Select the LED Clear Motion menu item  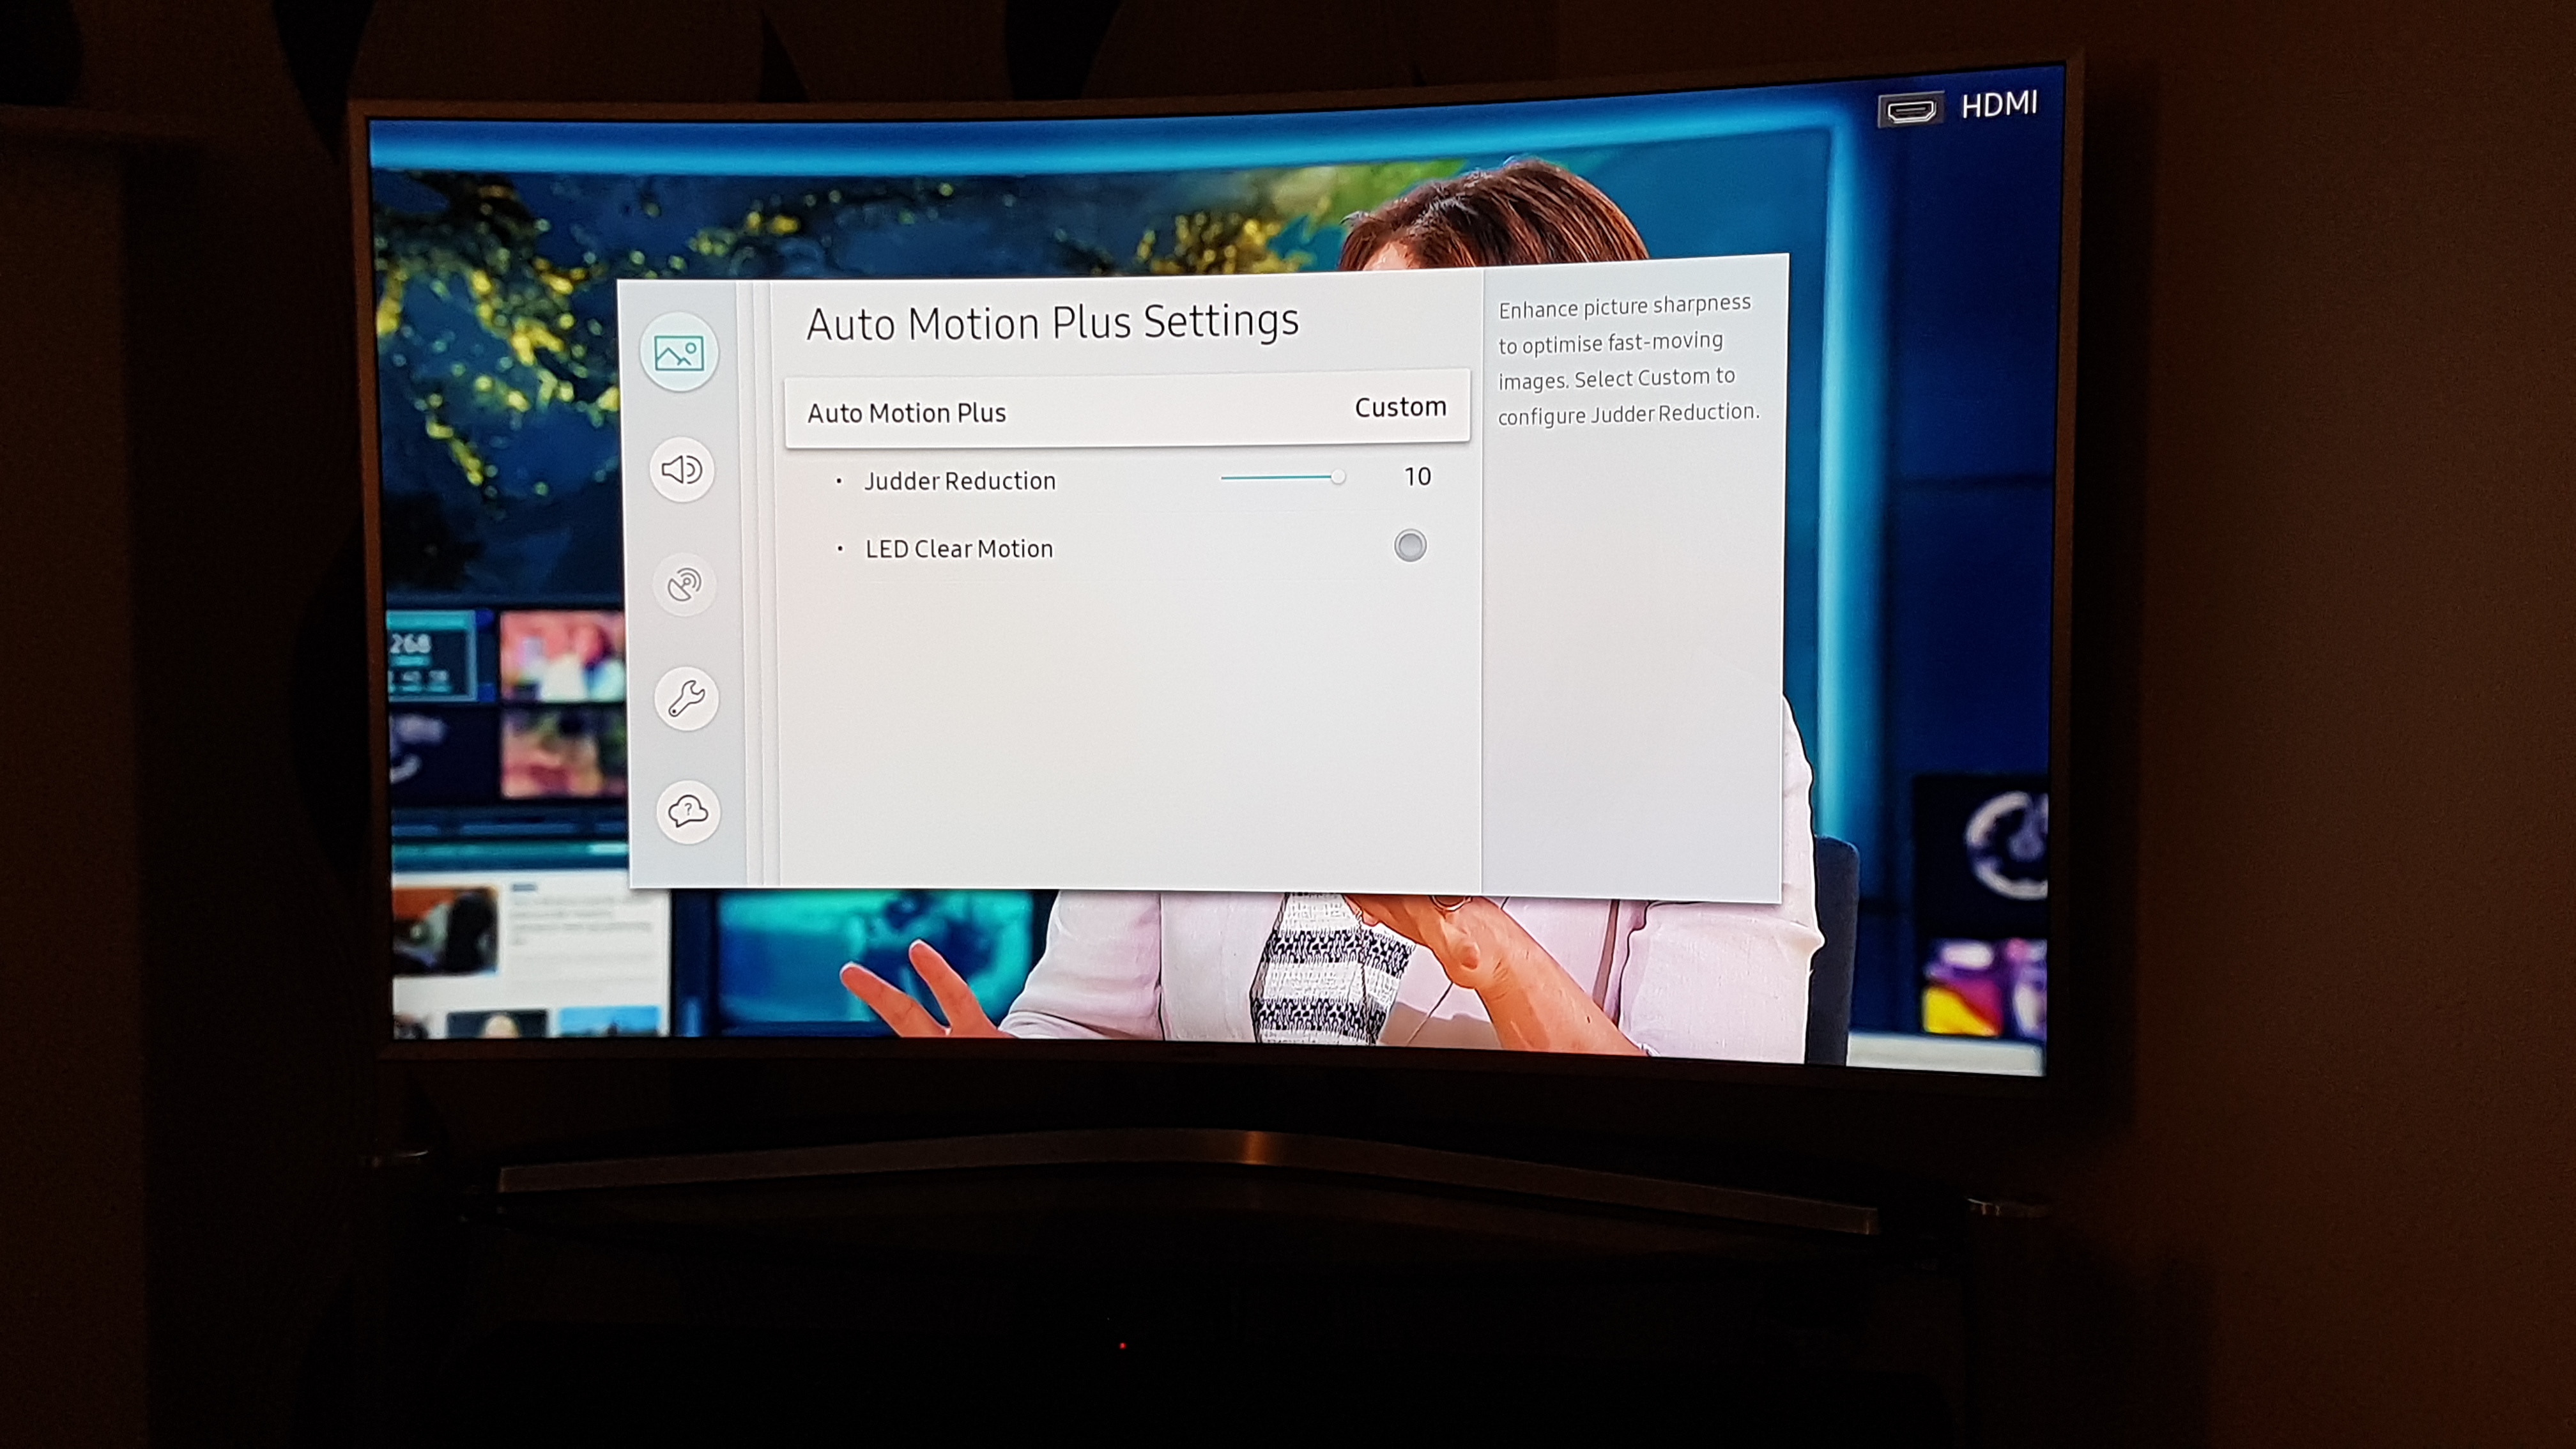click(x=958, y=549)
